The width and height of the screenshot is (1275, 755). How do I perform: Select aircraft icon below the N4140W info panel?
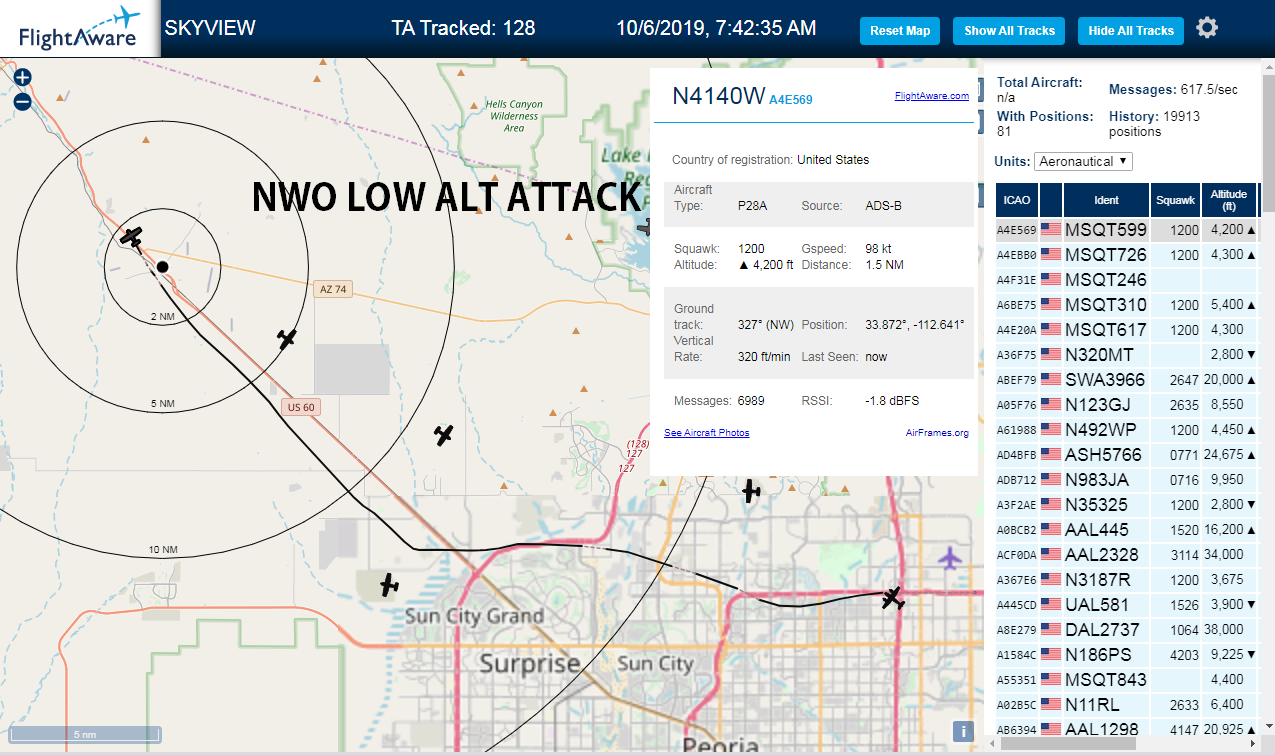(x=751, y=491)
